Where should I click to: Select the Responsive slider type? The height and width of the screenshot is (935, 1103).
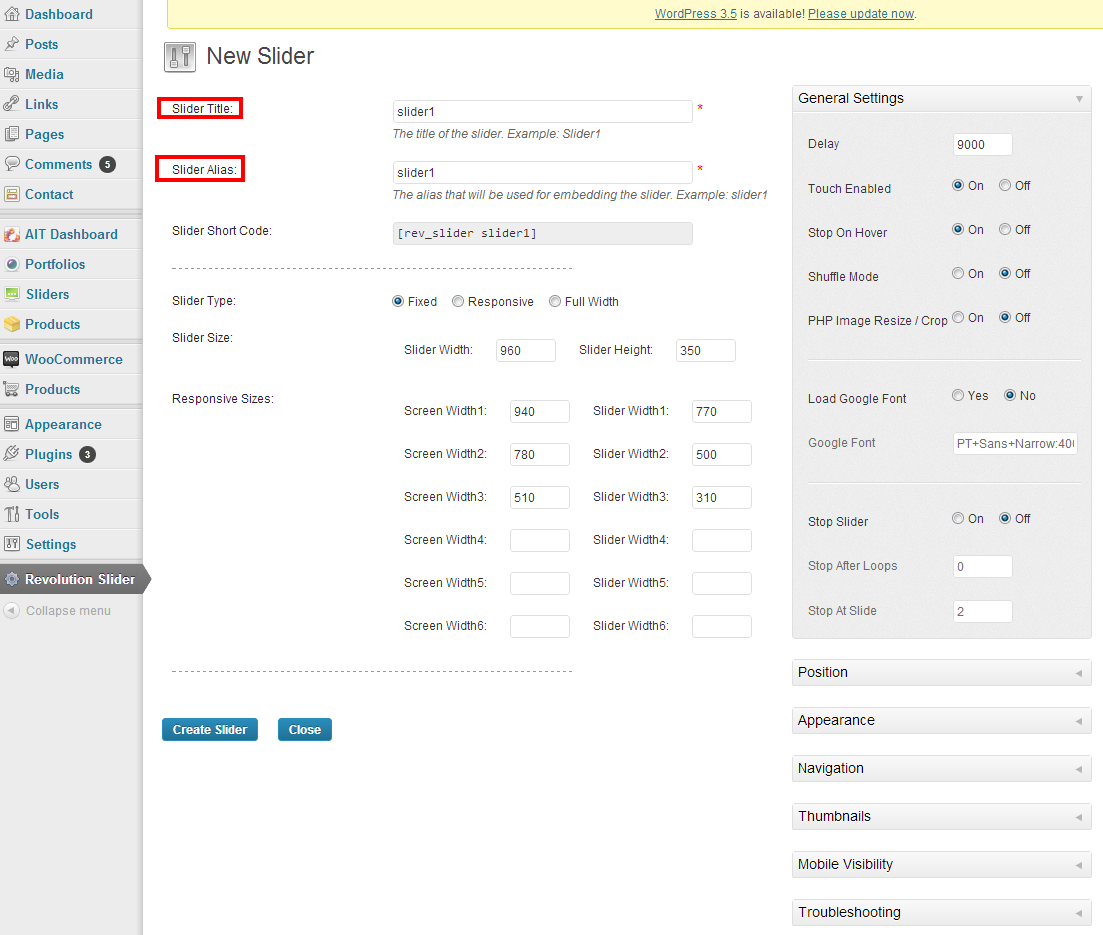click(x=458, y=302)
